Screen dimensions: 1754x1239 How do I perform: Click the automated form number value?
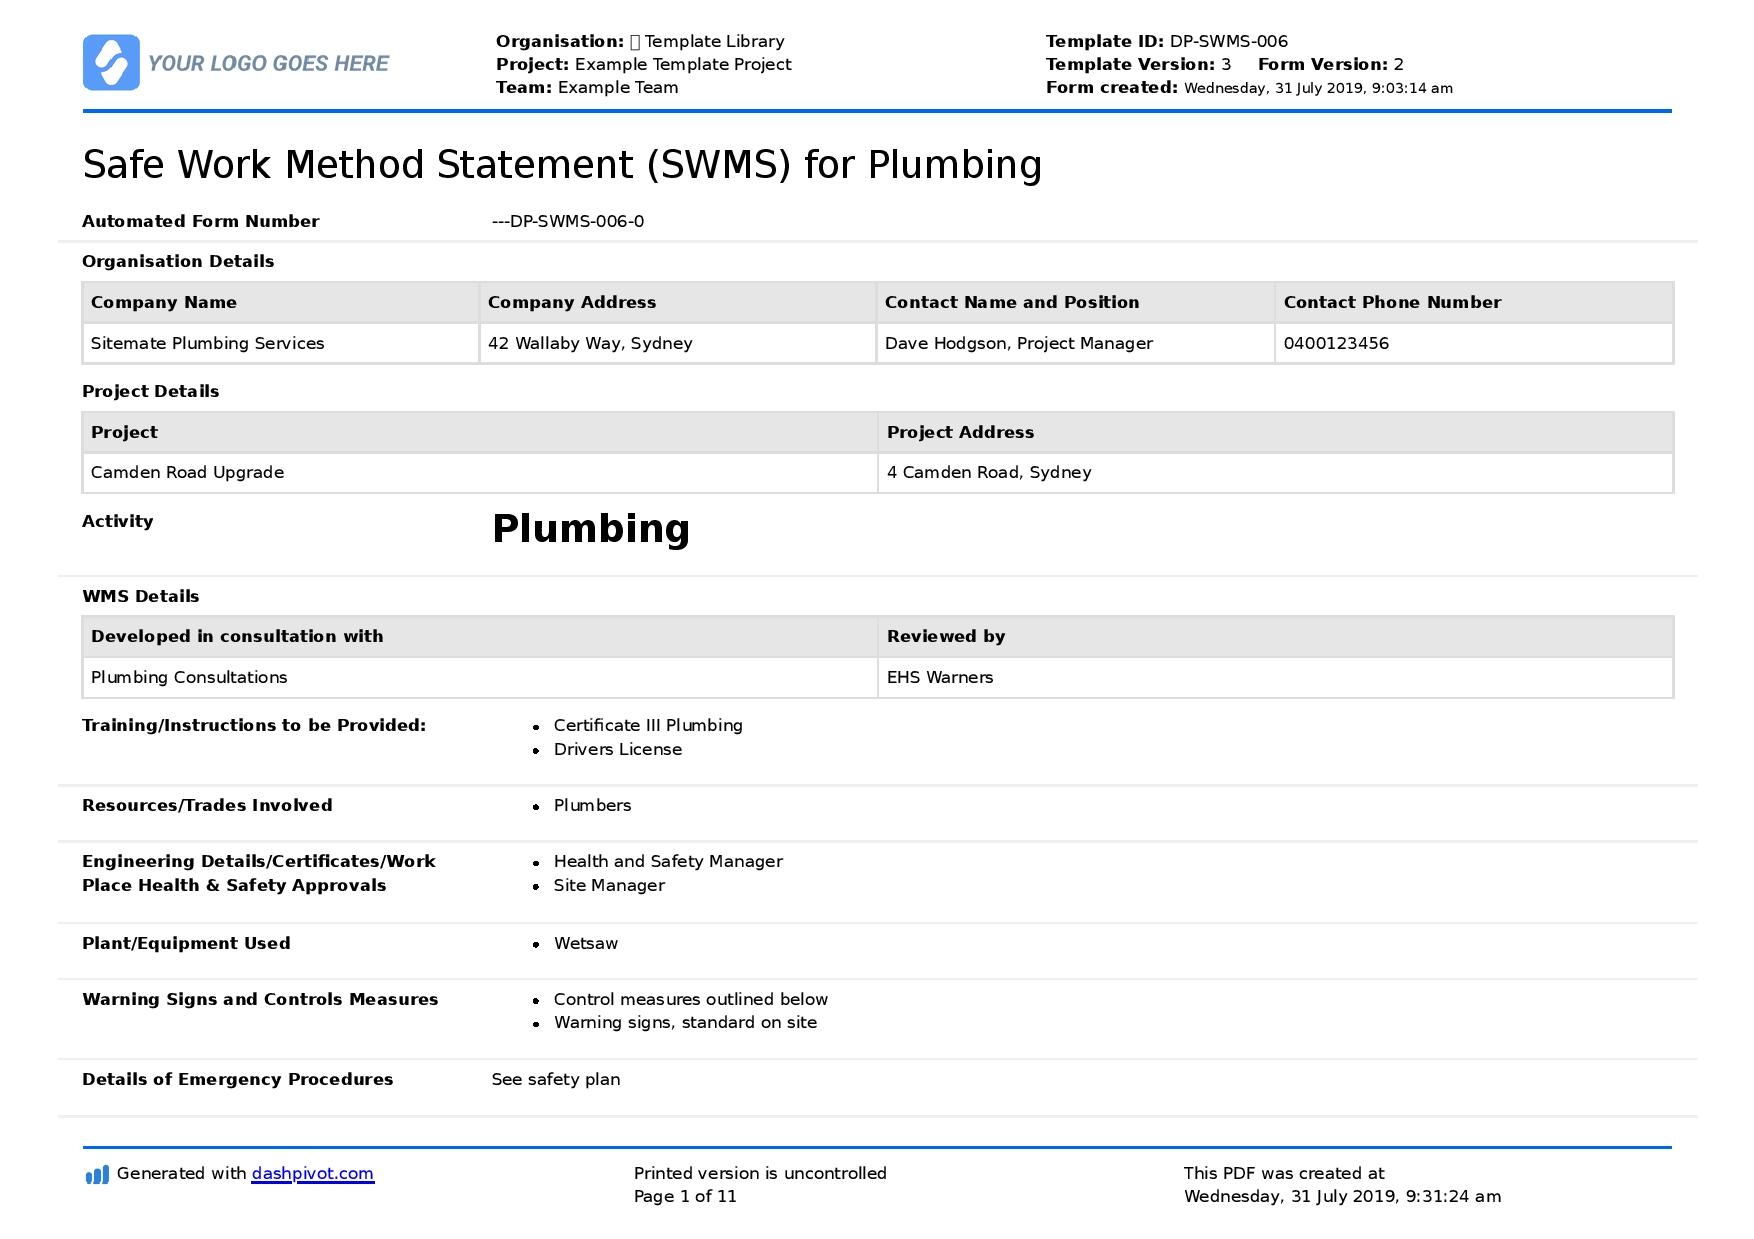point(568,222)
